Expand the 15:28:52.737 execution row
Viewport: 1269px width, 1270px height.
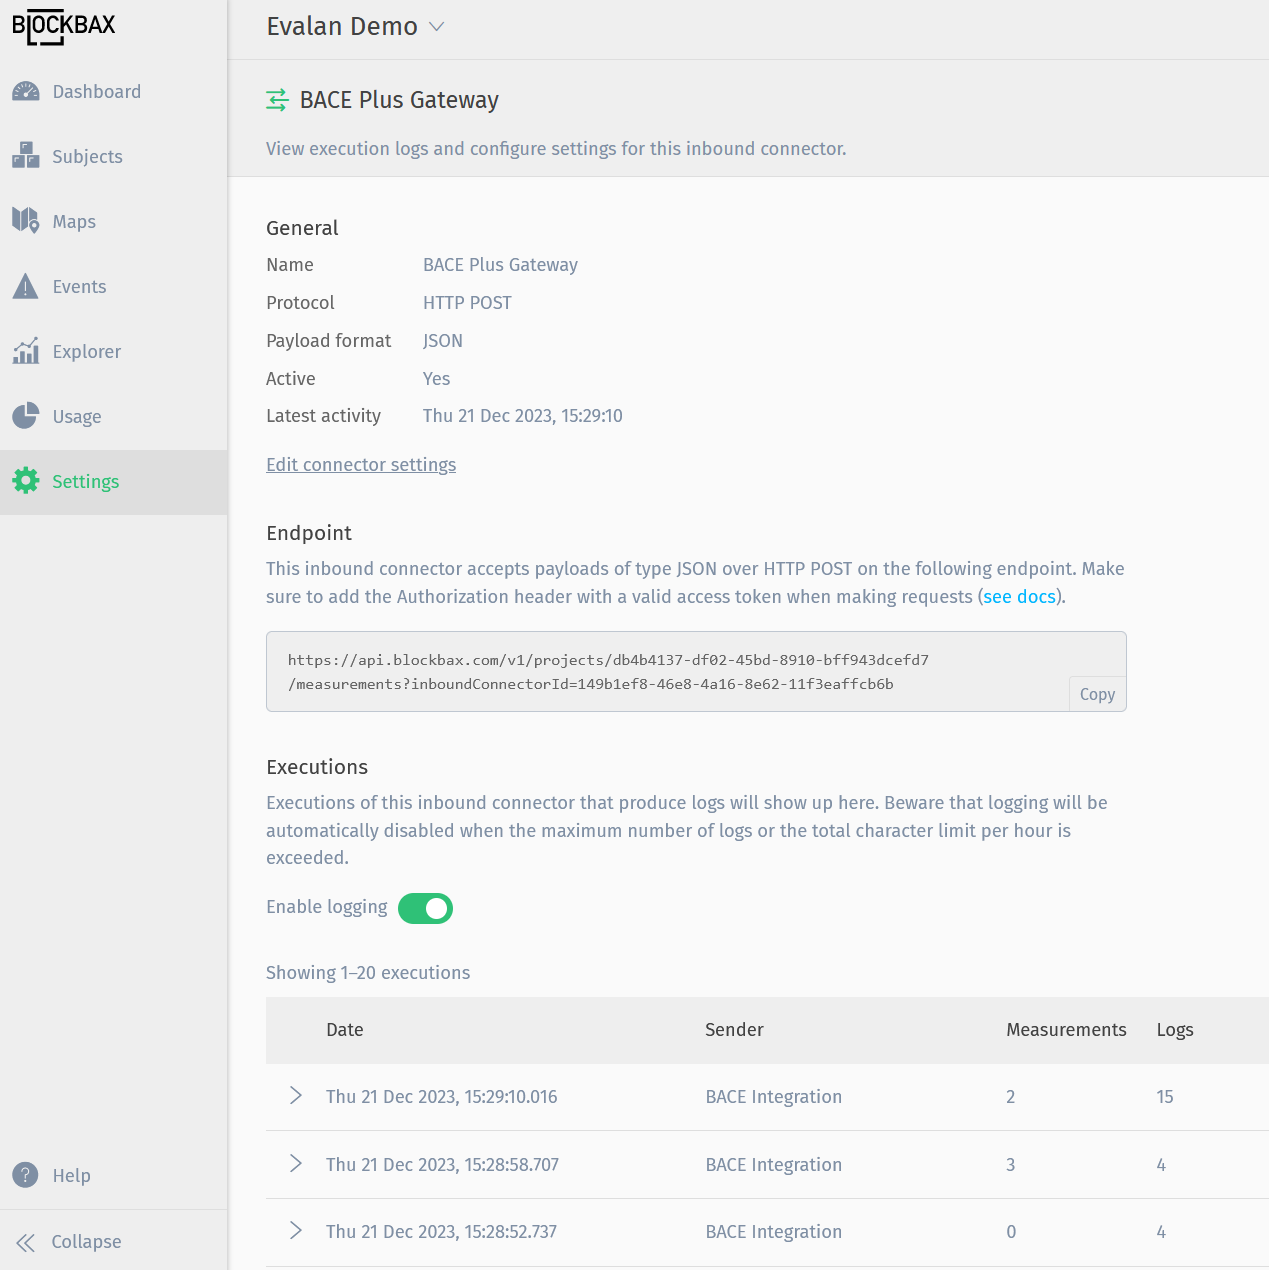click(x=296, y=1231)
